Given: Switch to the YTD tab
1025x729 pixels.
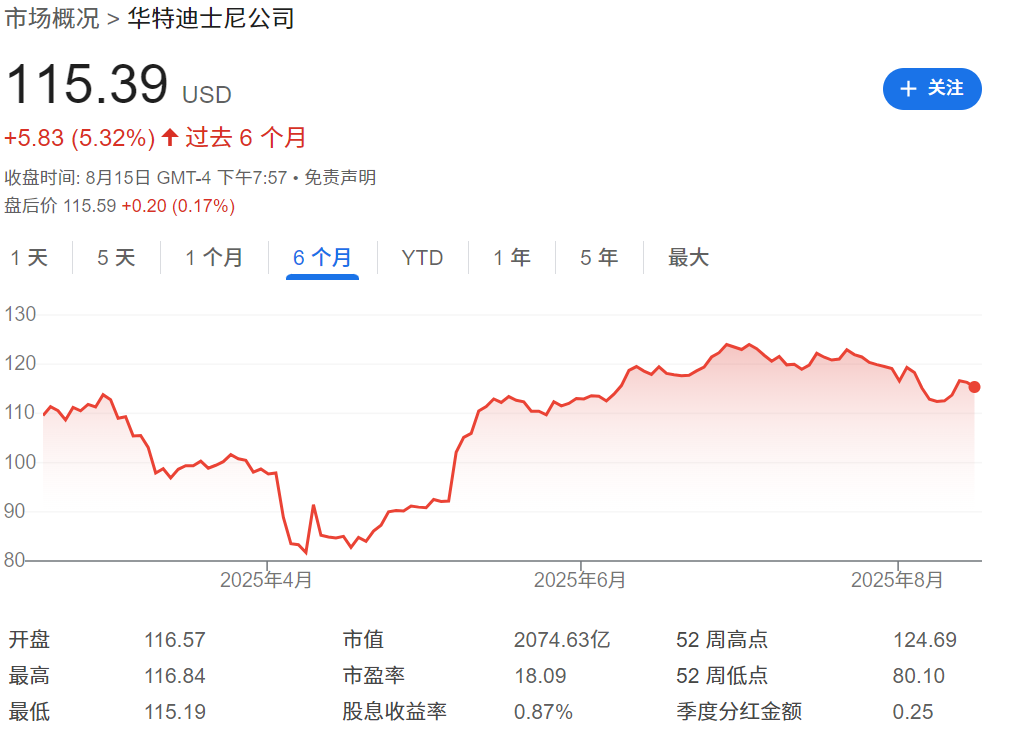Looking at the screenshot, I should pos(422,258).
